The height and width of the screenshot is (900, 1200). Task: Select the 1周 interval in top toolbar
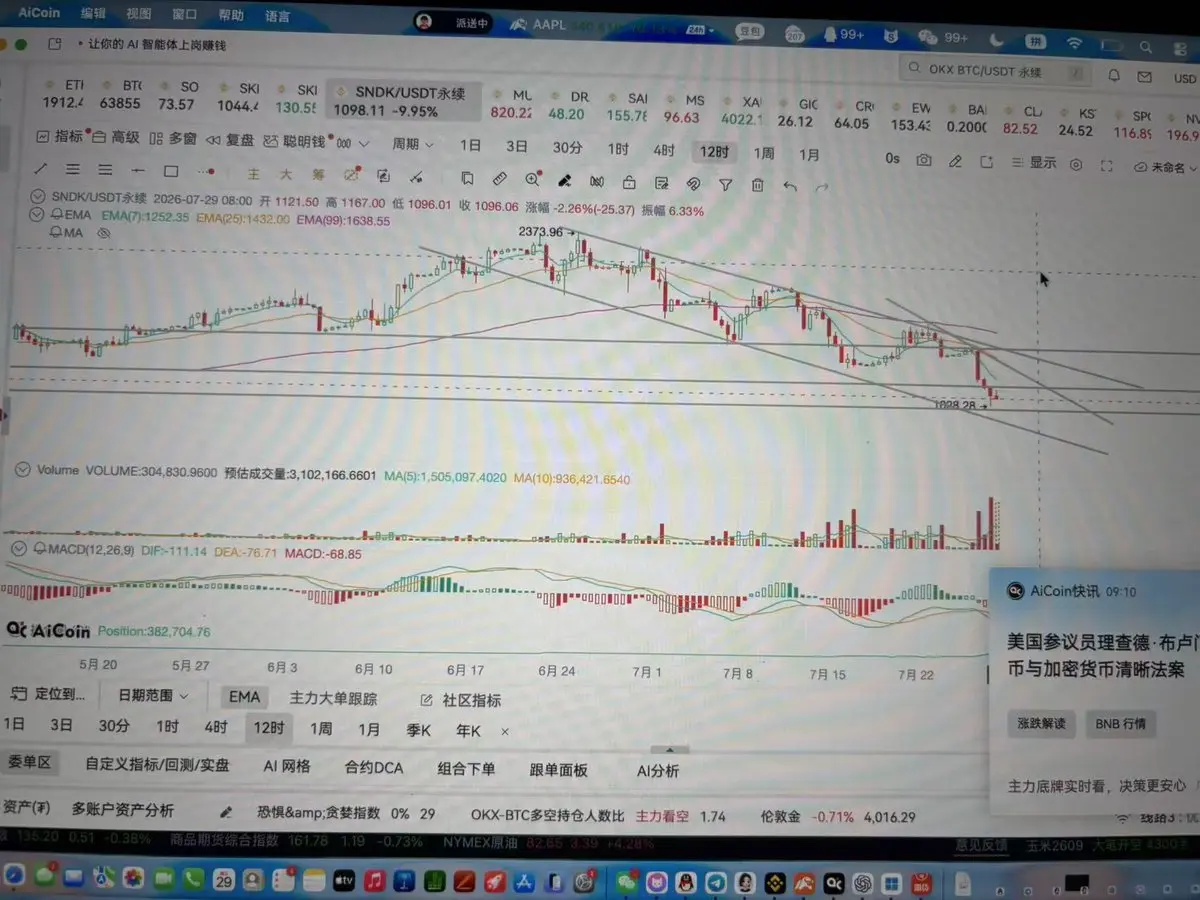764,153
